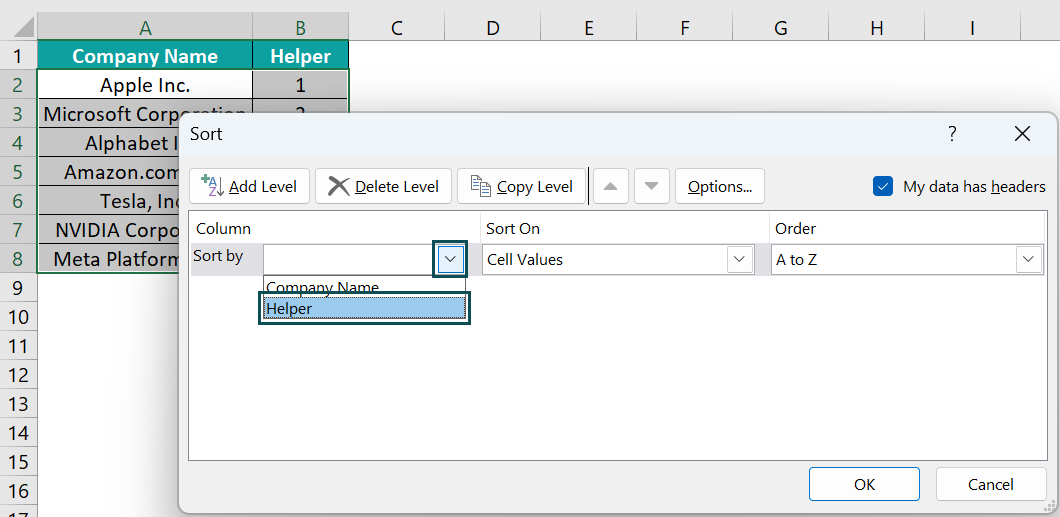The height and width of the screenshot is (517, 1060).
Task: Select cell containing Apple Inc.
Action: click(145, 84)
